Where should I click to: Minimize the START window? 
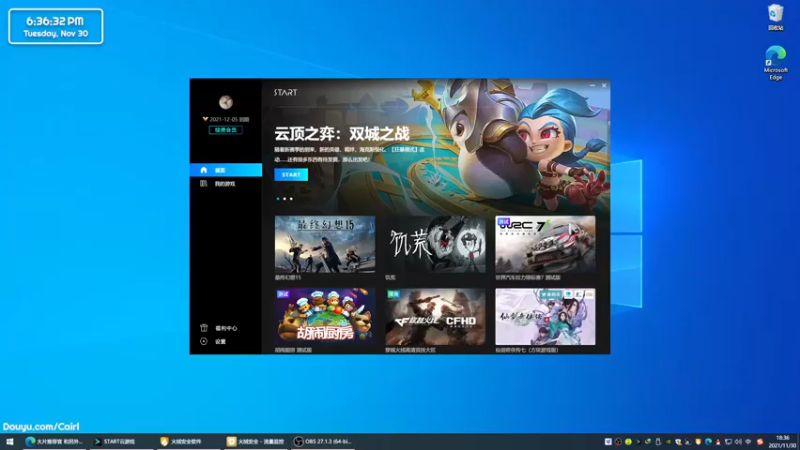(592, 85)
